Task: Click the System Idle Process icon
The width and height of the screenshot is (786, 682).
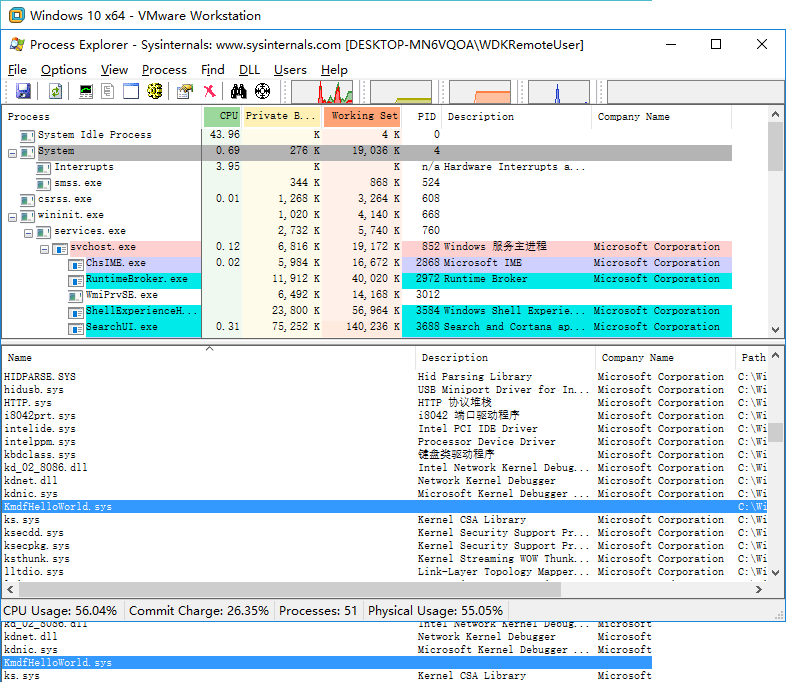Action: 27,136
